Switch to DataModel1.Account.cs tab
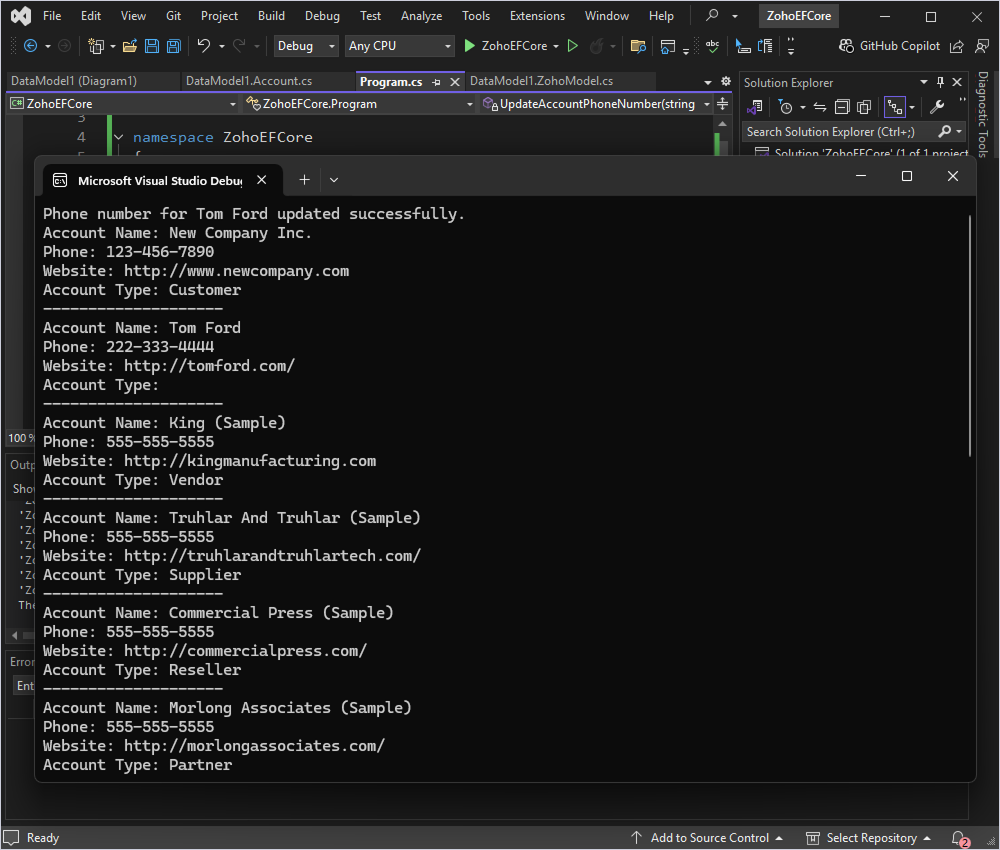 pyautogui.click(x=249, y=81)
